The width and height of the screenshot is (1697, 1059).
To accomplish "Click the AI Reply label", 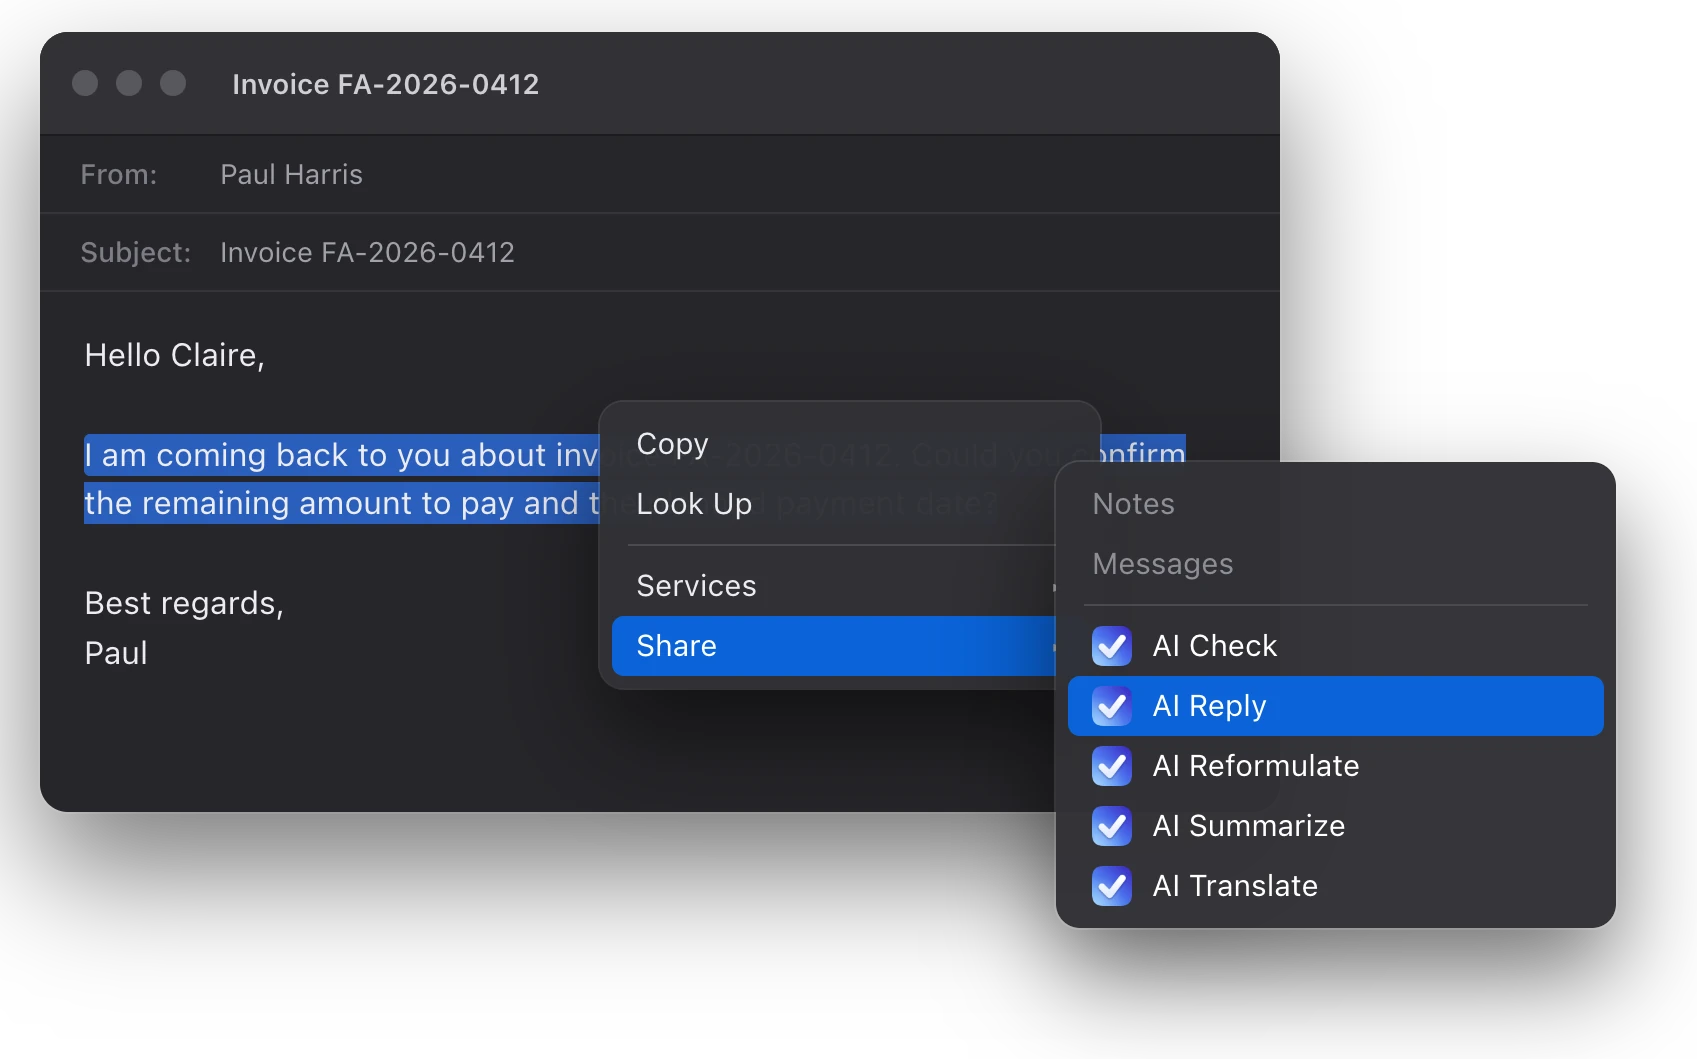I will (x=1209, y=707).
